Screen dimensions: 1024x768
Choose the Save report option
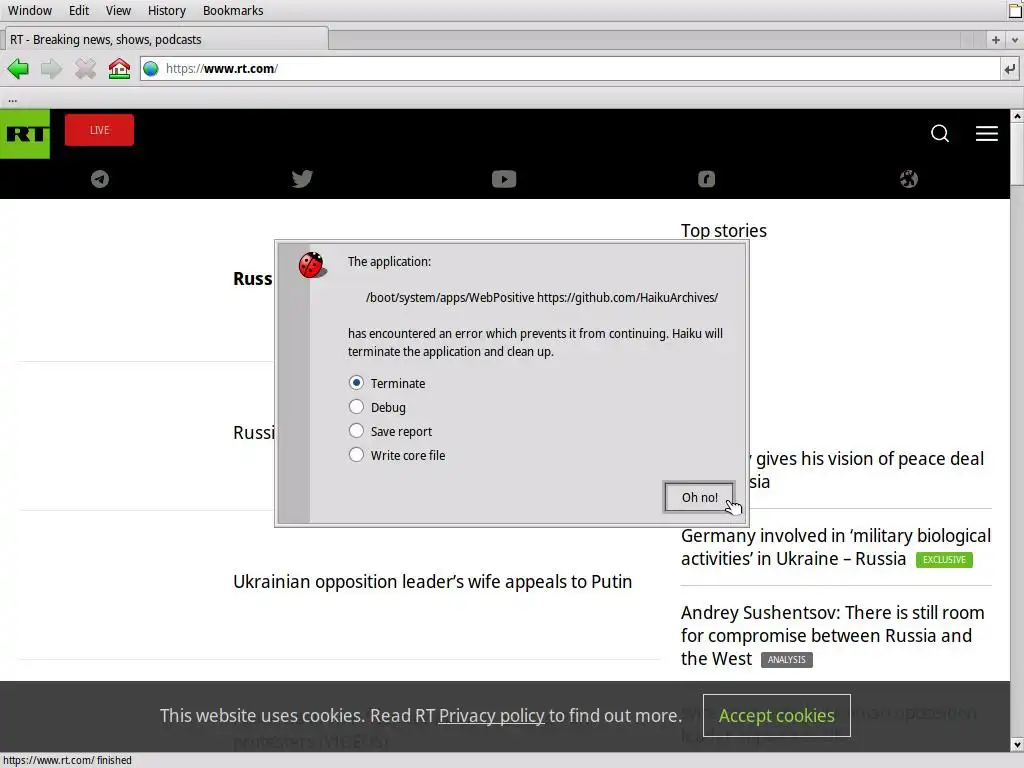391,432
